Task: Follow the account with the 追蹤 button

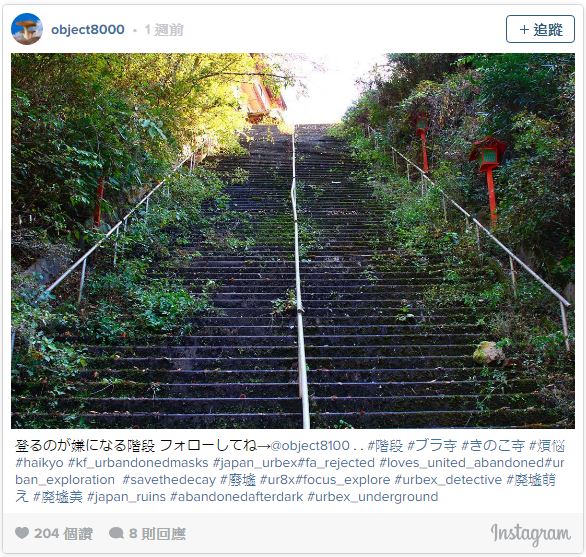Action: pyautogui.click(x=540, y=29)
